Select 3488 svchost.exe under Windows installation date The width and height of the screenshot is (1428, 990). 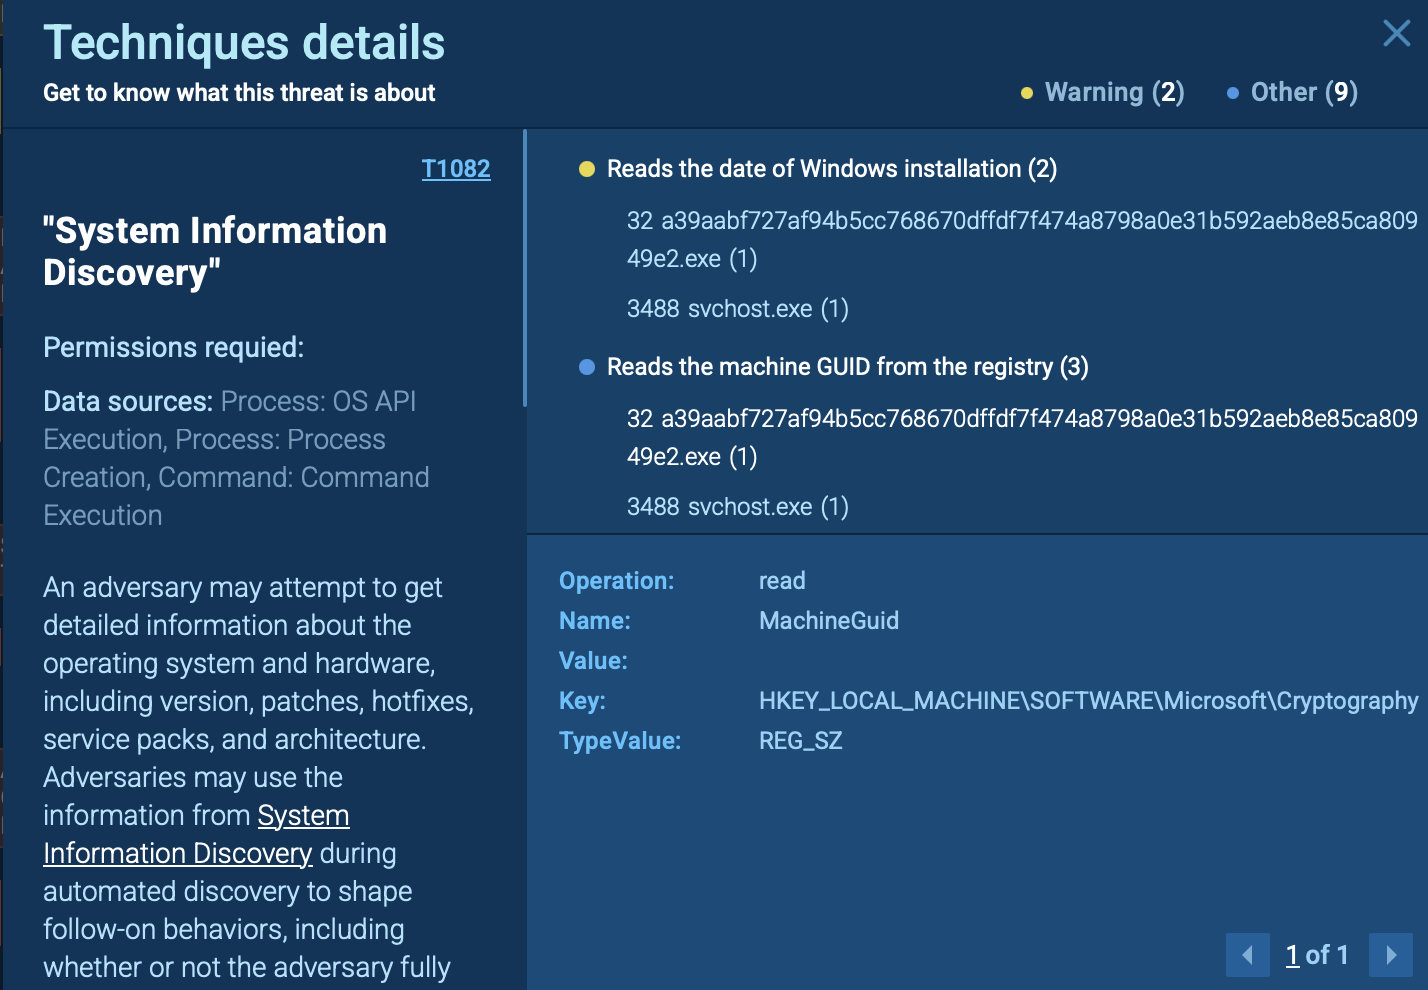pos(738,309)
